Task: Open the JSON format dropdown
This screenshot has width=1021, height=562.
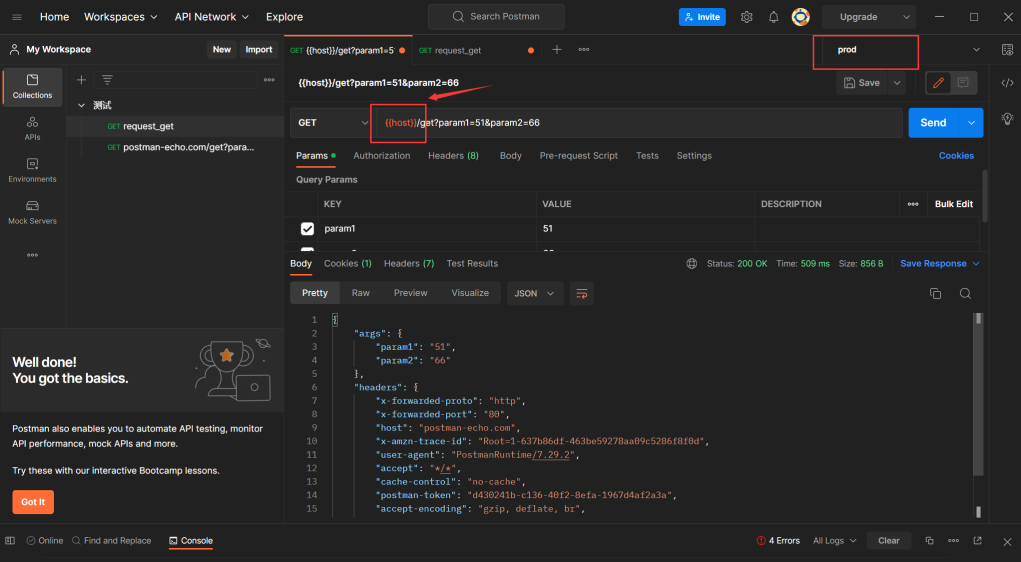Action: [534, 294]
